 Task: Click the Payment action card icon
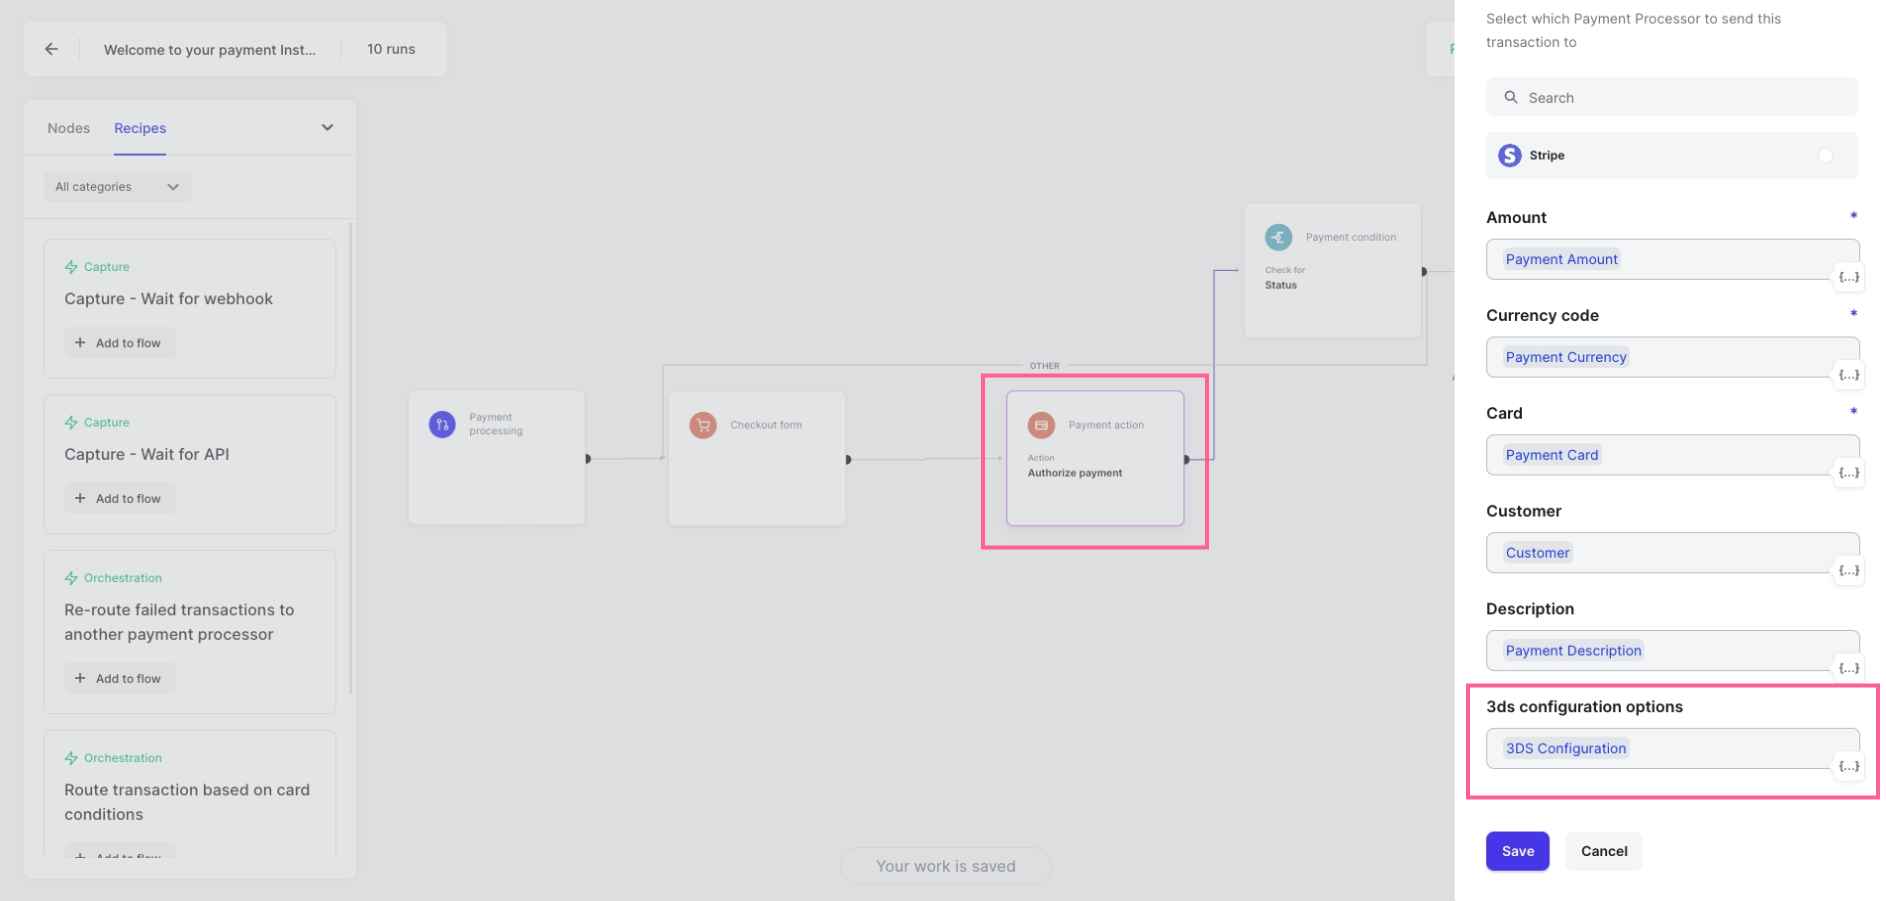(x=1041, y=425)
